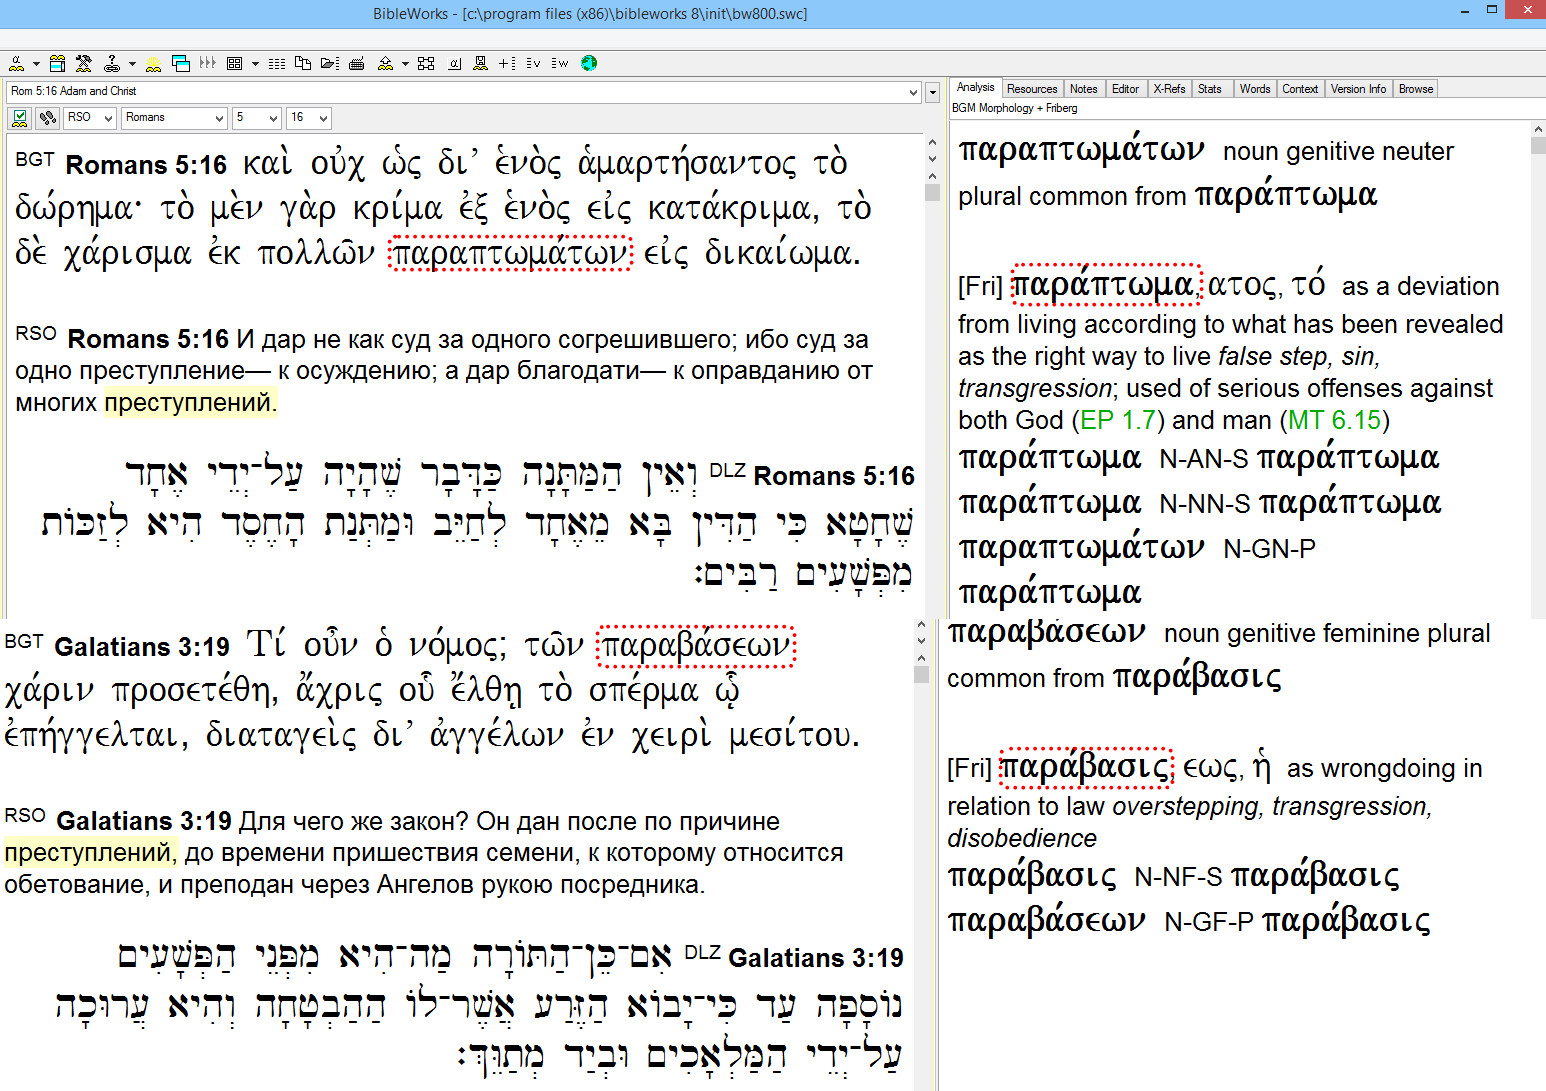Click the word παραβάσεων in BGT Galatians 3:19
The height and width of the screenshot is (1091, 1546).
(696, 646)
